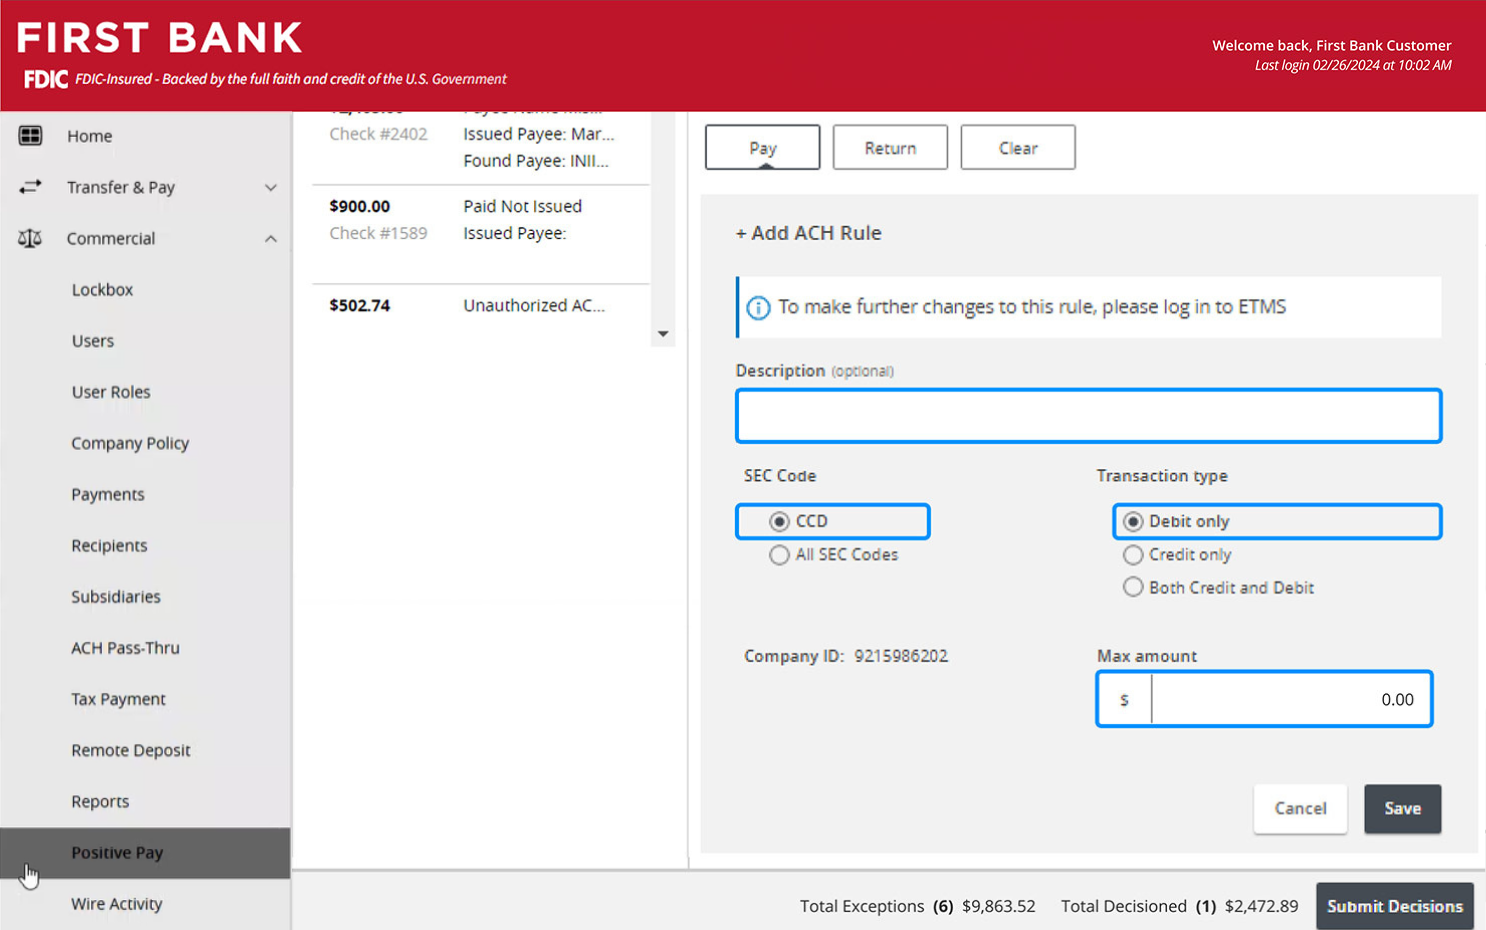Expand the Transfer & Pay menu chevron
The height and width of the screenshot is (930, 1486).
[270, 188]
